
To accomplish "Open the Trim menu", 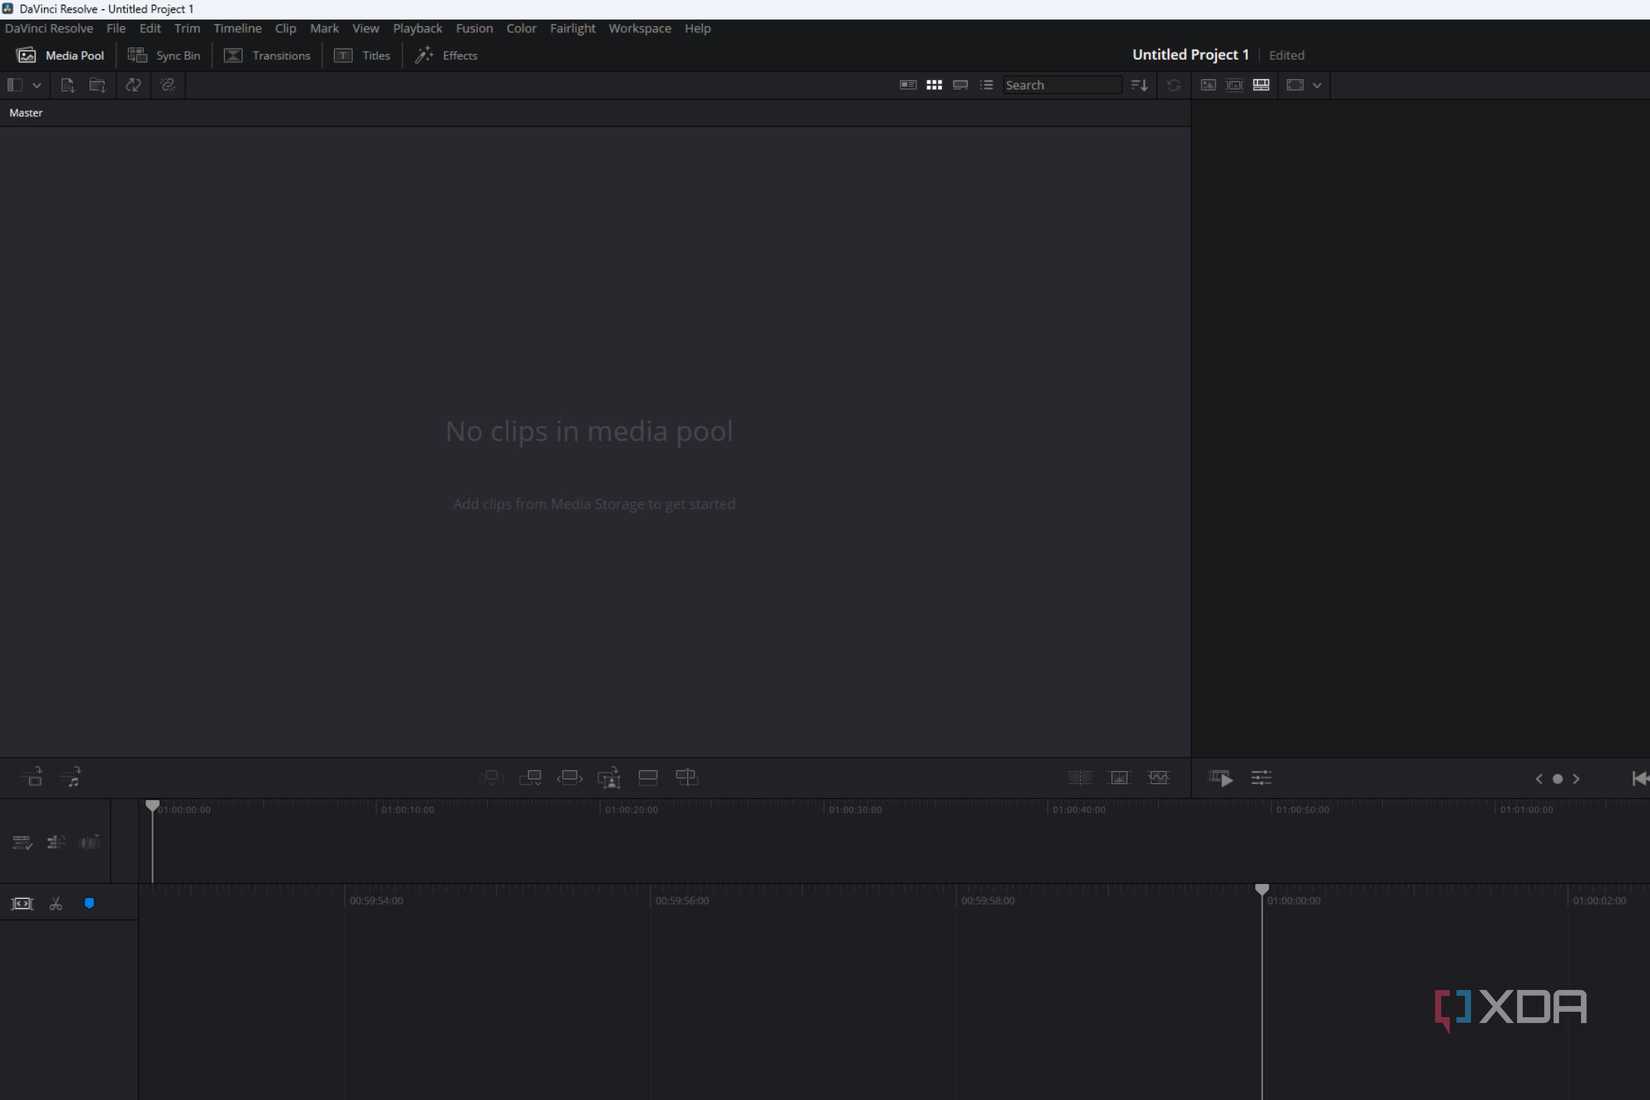I will 187,28.
